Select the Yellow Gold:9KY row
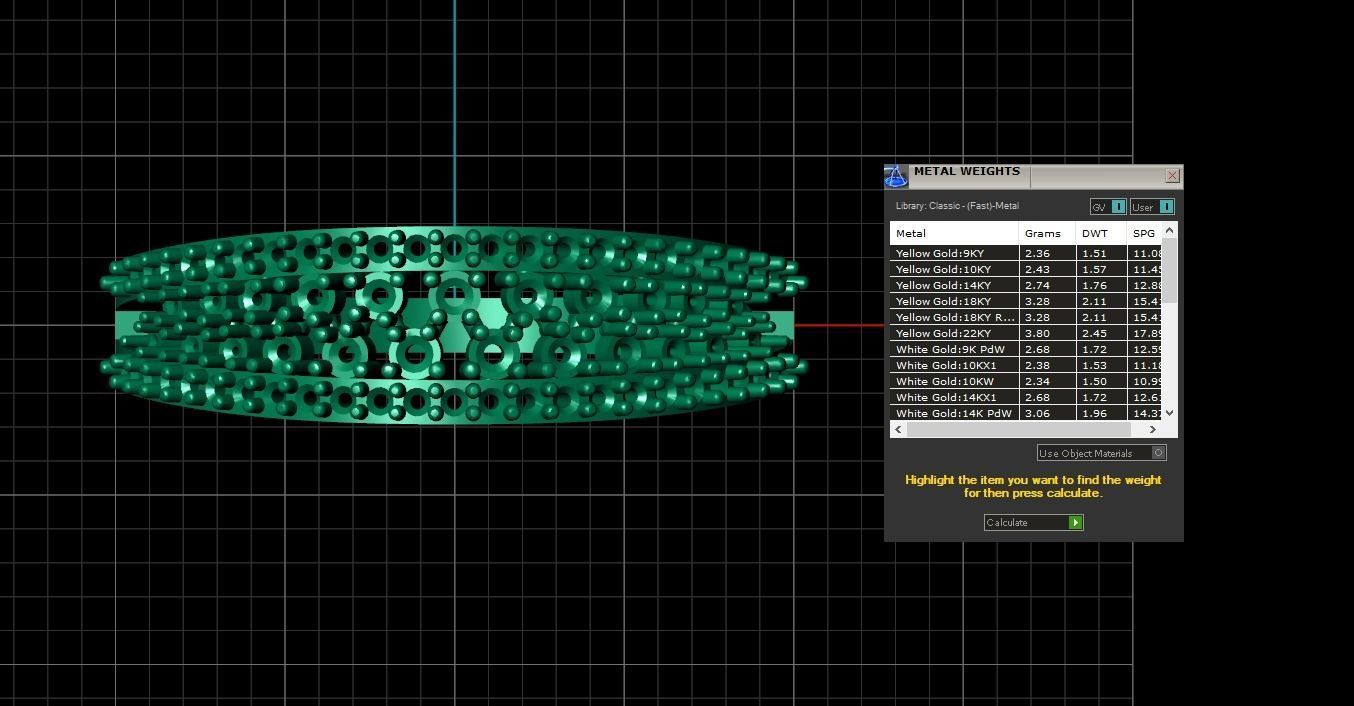This screenshot has height=706, width=1354. (1026, 253)
